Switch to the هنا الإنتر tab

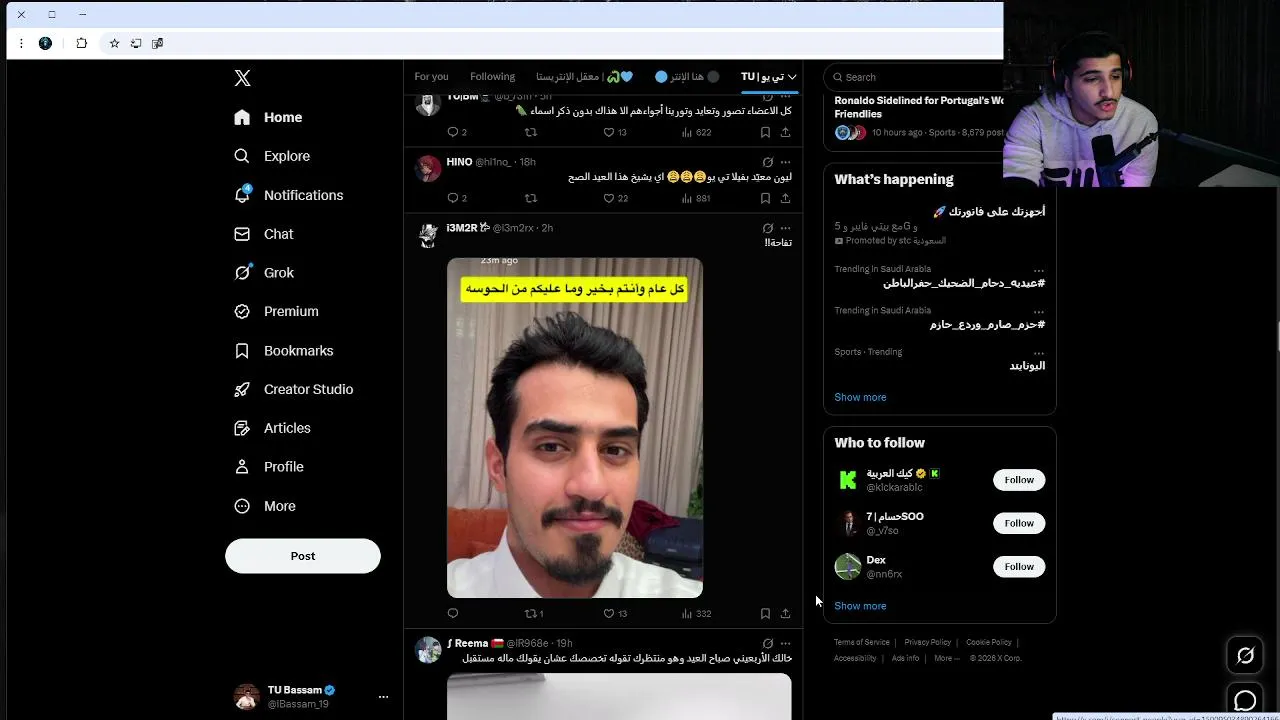pos(687,77)
